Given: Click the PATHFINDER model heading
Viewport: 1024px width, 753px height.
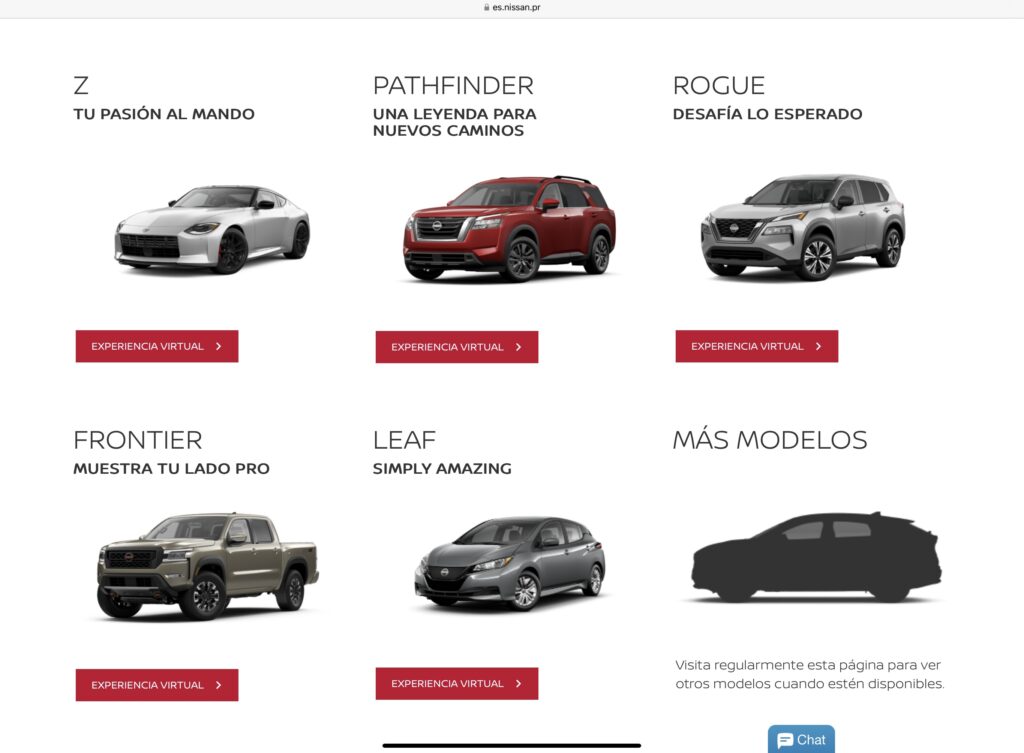Looking at the screenshot, I should pyautogui.click(x=453, y=86).
